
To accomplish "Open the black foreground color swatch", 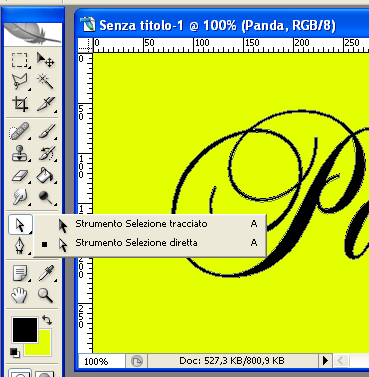I will (x=25, y=330).
